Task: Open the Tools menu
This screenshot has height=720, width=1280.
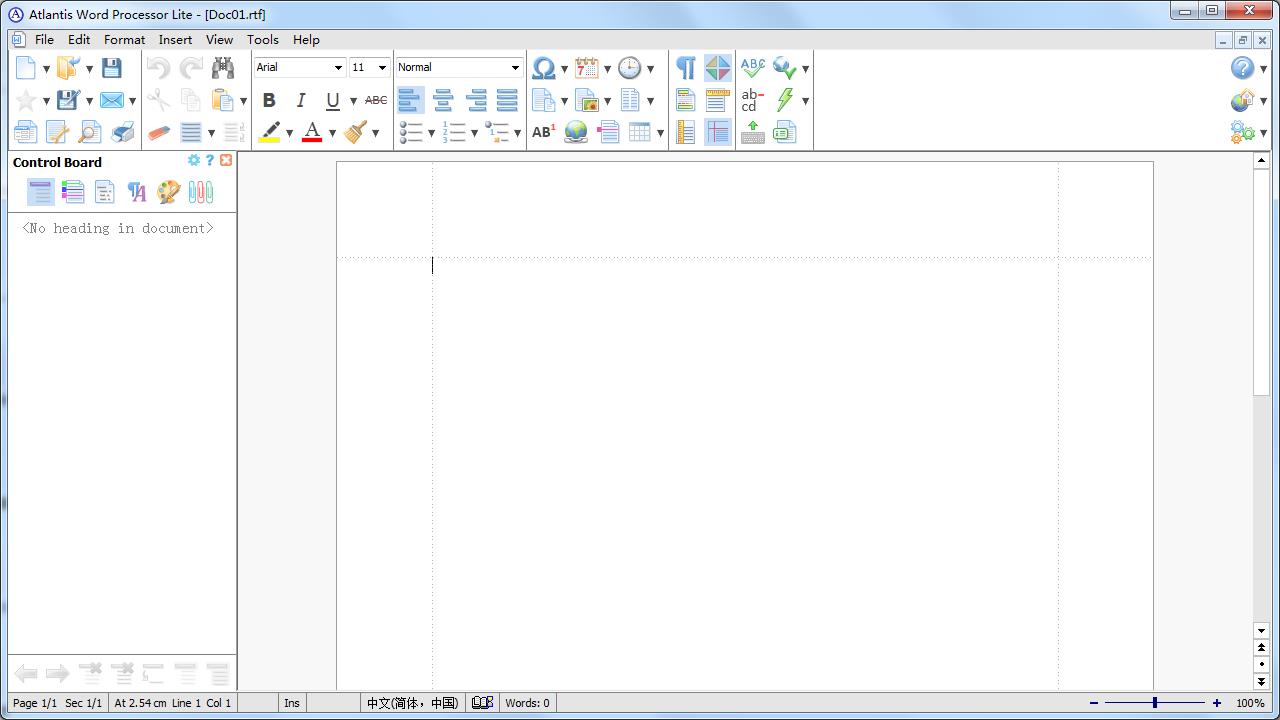Action: point(262,40)
